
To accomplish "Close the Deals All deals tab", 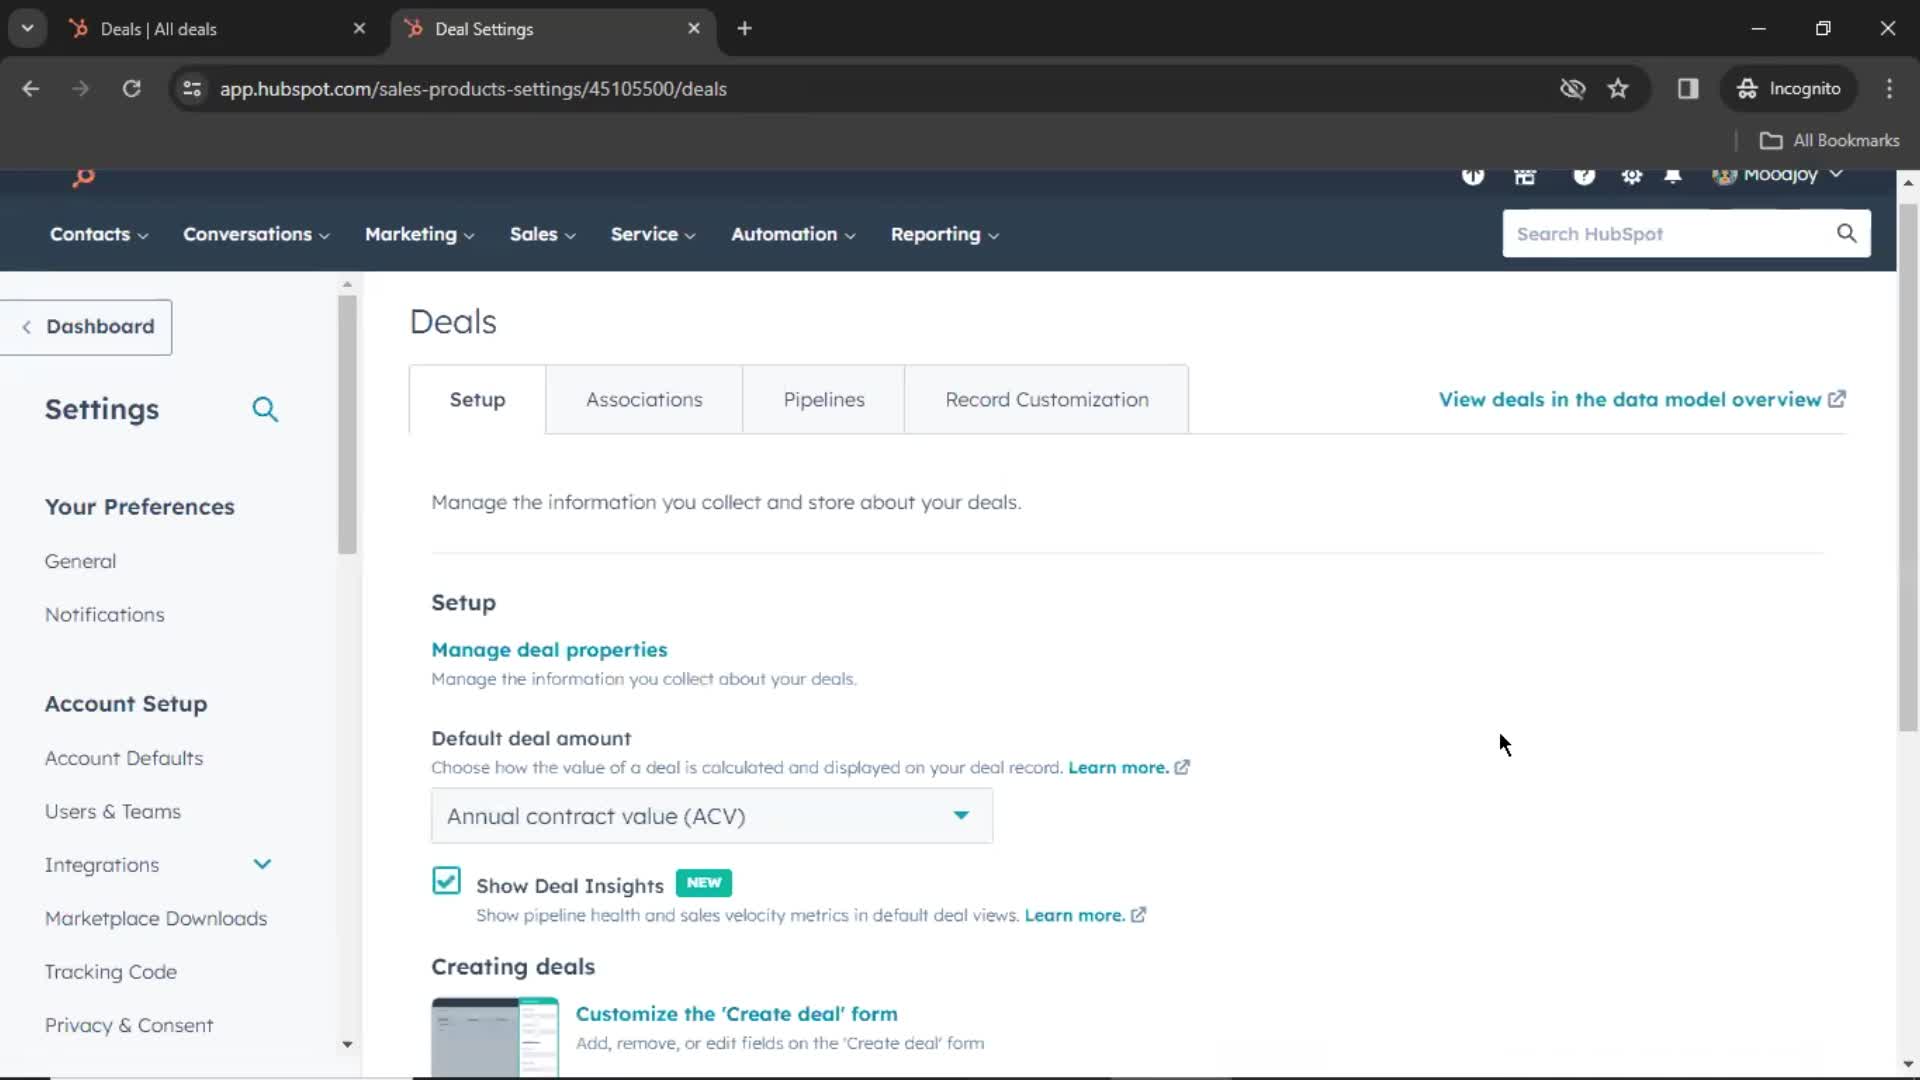I will (359, 29).
